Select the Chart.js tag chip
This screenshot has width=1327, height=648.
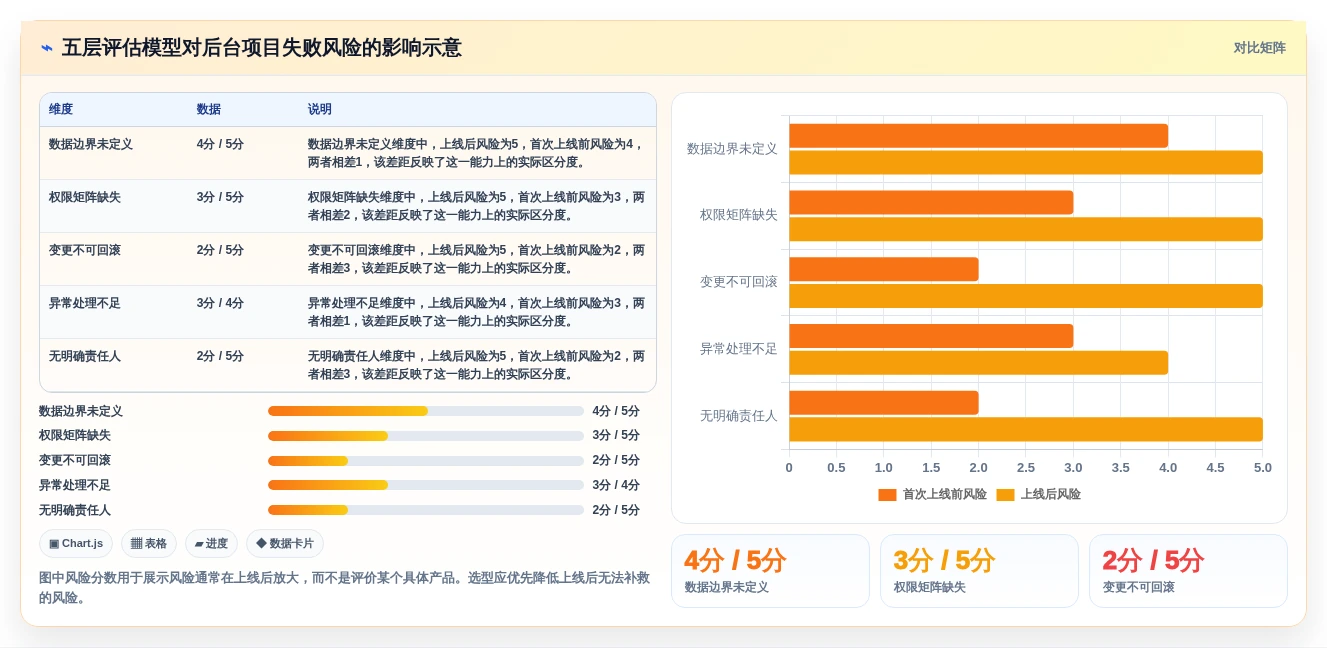[76, 544]
